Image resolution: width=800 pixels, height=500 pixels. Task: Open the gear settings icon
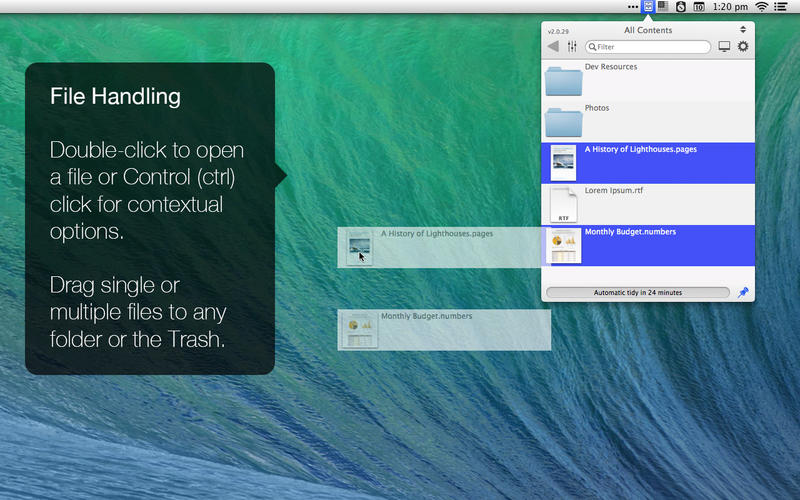743,46
